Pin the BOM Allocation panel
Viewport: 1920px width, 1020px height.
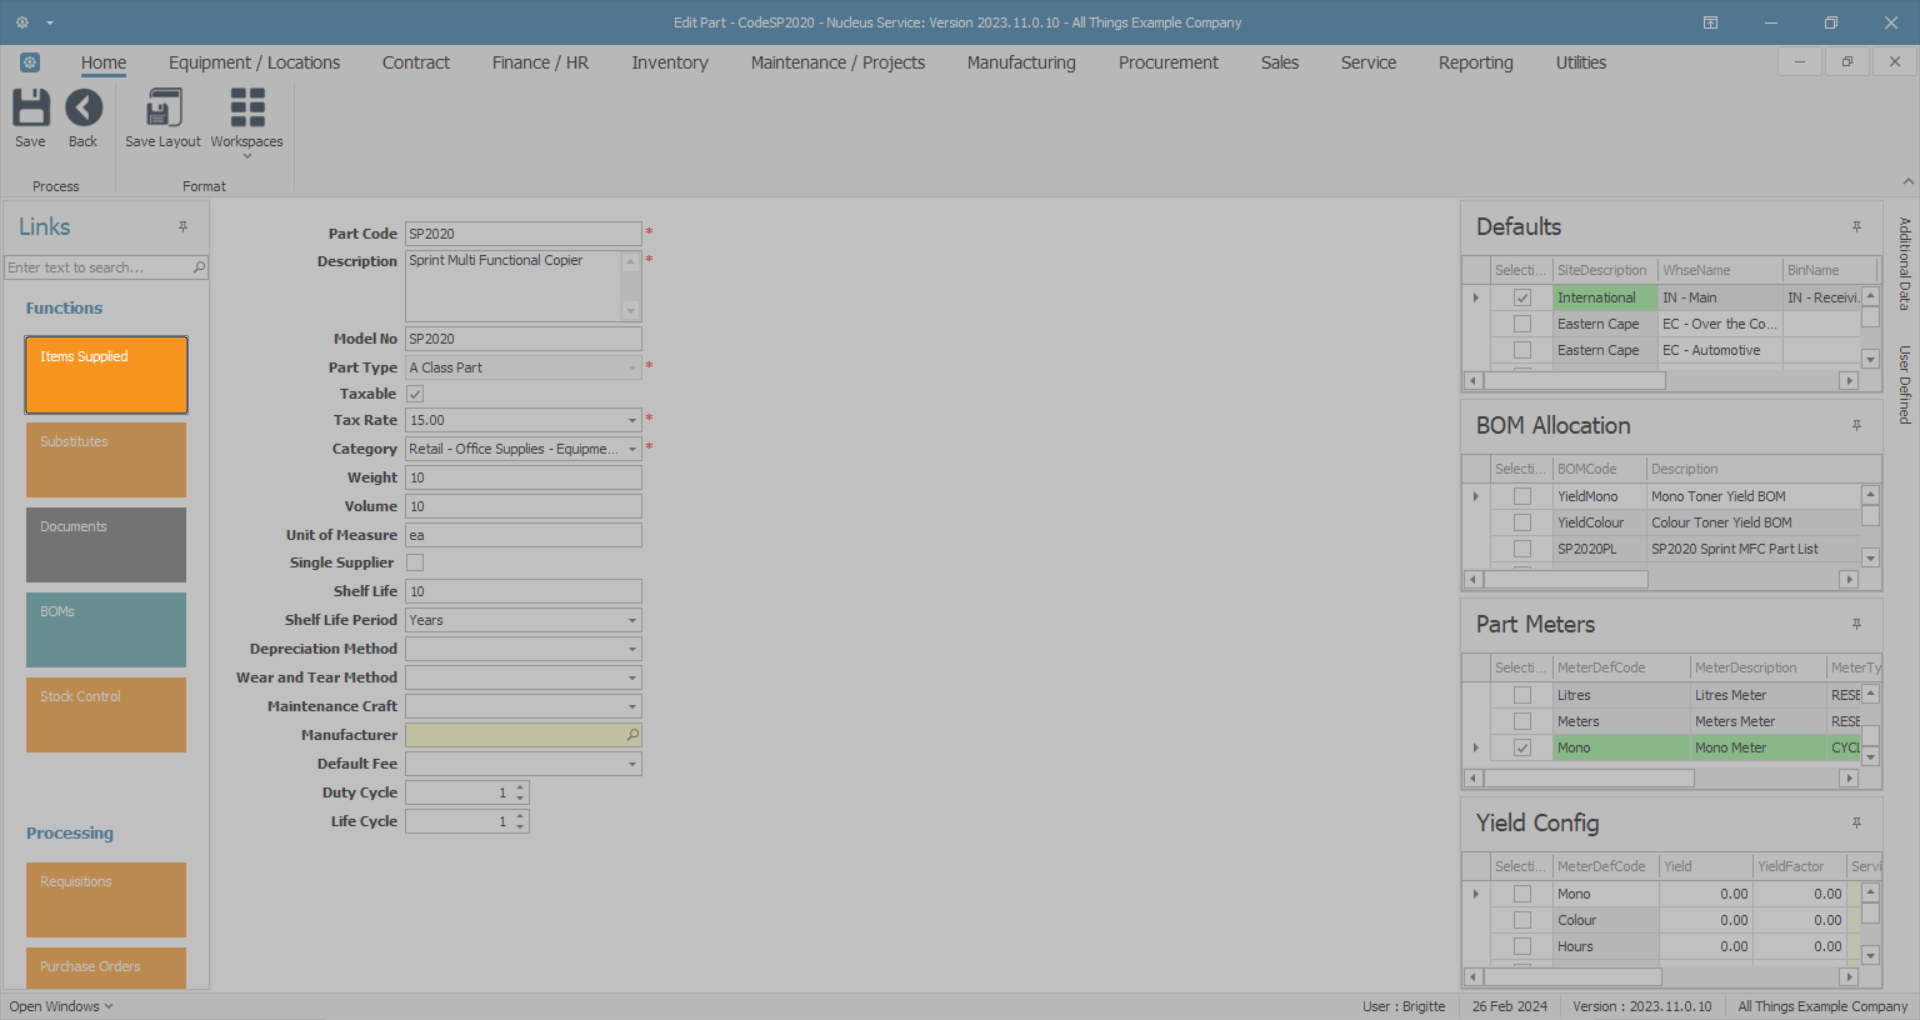click(x=1856, y=426)
